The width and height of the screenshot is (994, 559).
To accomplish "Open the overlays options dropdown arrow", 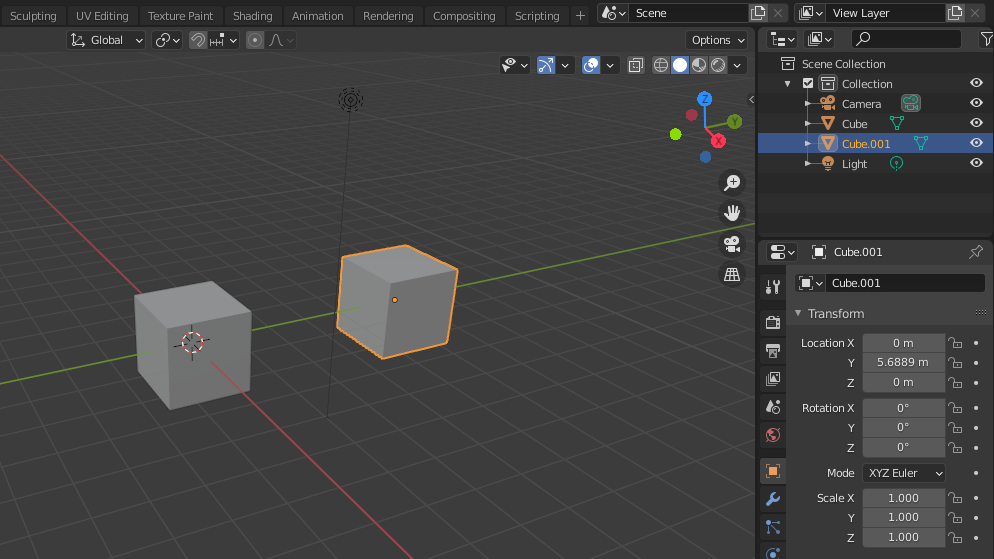I will pyautogui.click(x=610, y=65).
